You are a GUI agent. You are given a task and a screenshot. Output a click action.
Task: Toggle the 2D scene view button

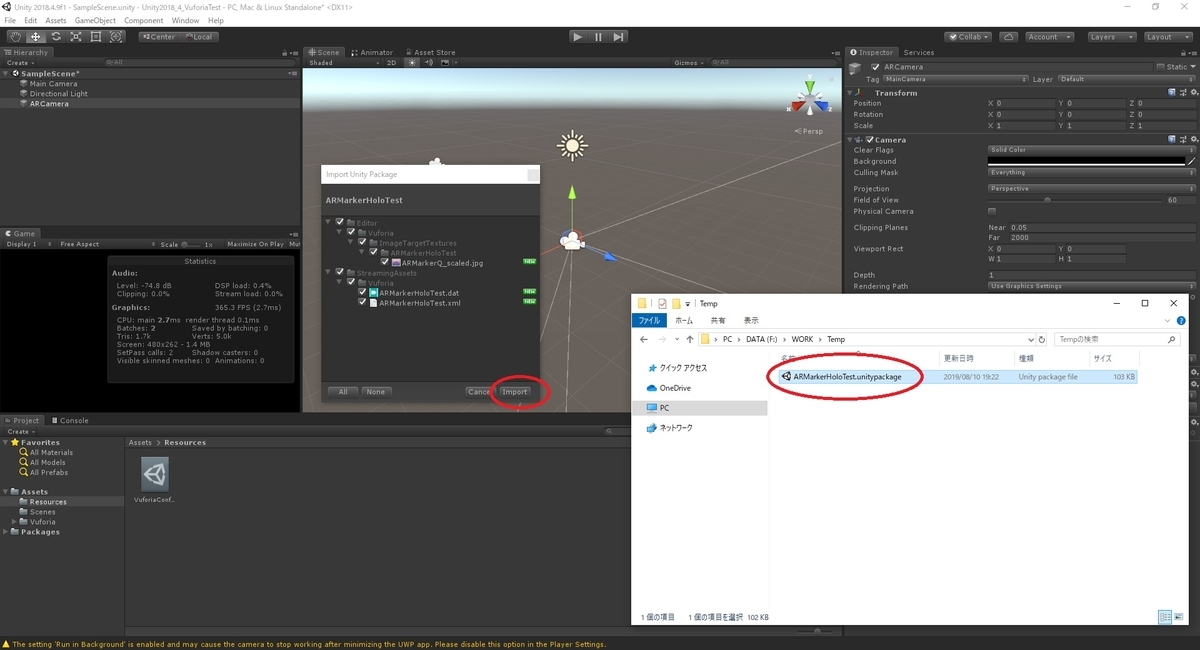click(x=391, y=63)
